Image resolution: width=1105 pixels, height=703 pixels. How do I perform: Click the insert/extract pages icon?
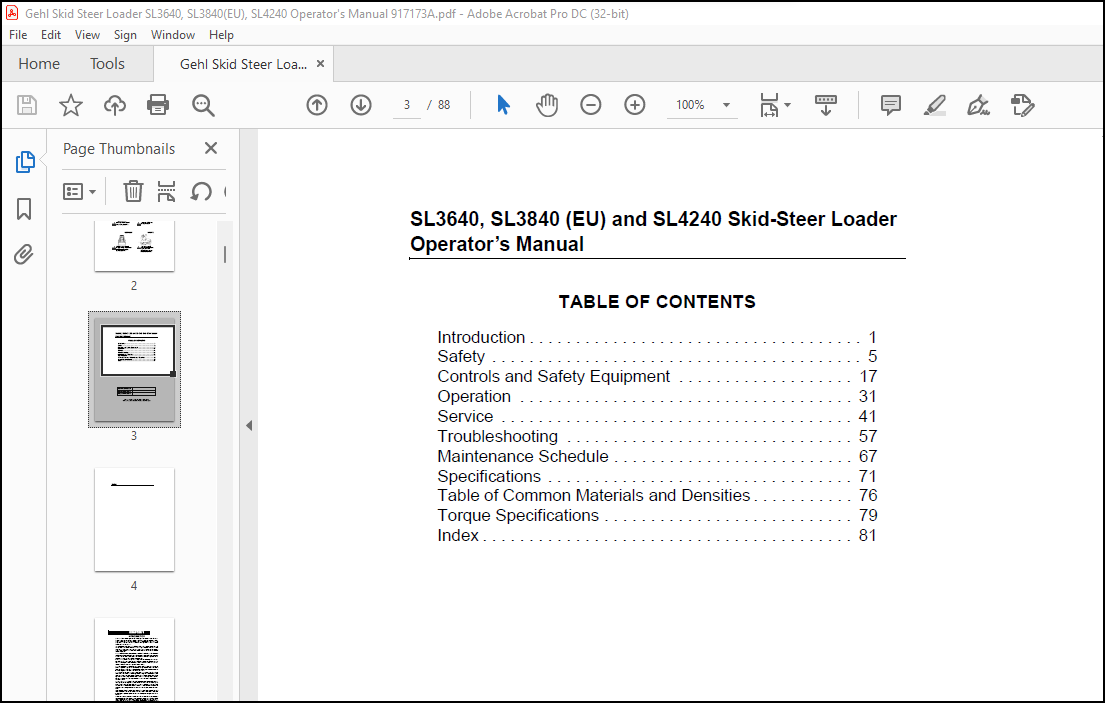pyautogui.click(x=166, y=191)
